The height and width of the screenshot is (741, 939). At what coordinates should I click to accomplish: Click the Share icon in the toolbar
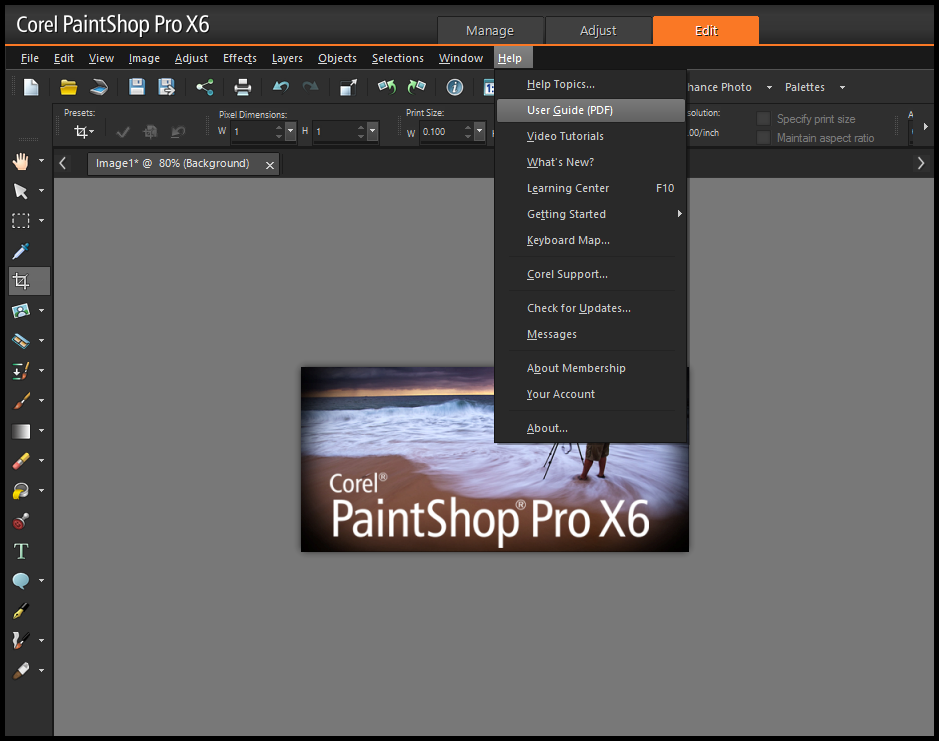(x=205, y=87)
